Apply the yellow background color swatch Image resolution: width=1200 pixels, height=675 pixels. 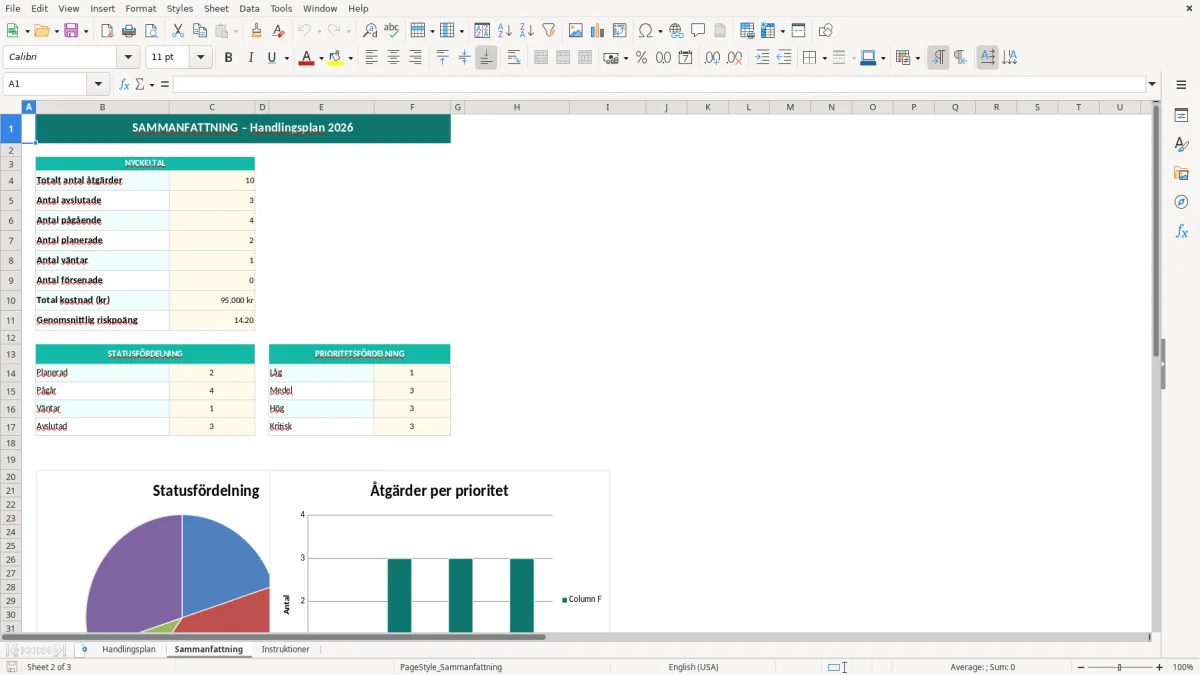[336, 58]
